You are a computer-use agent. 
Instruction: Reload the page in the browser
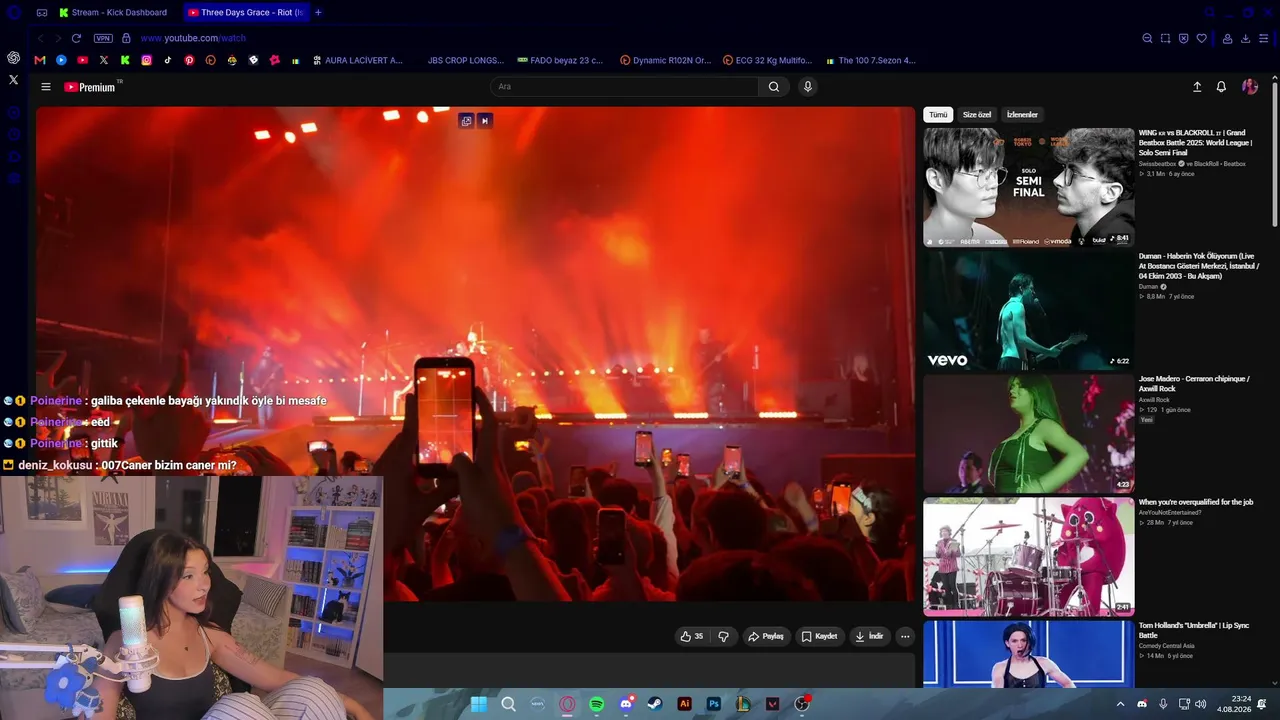[76, 38]
